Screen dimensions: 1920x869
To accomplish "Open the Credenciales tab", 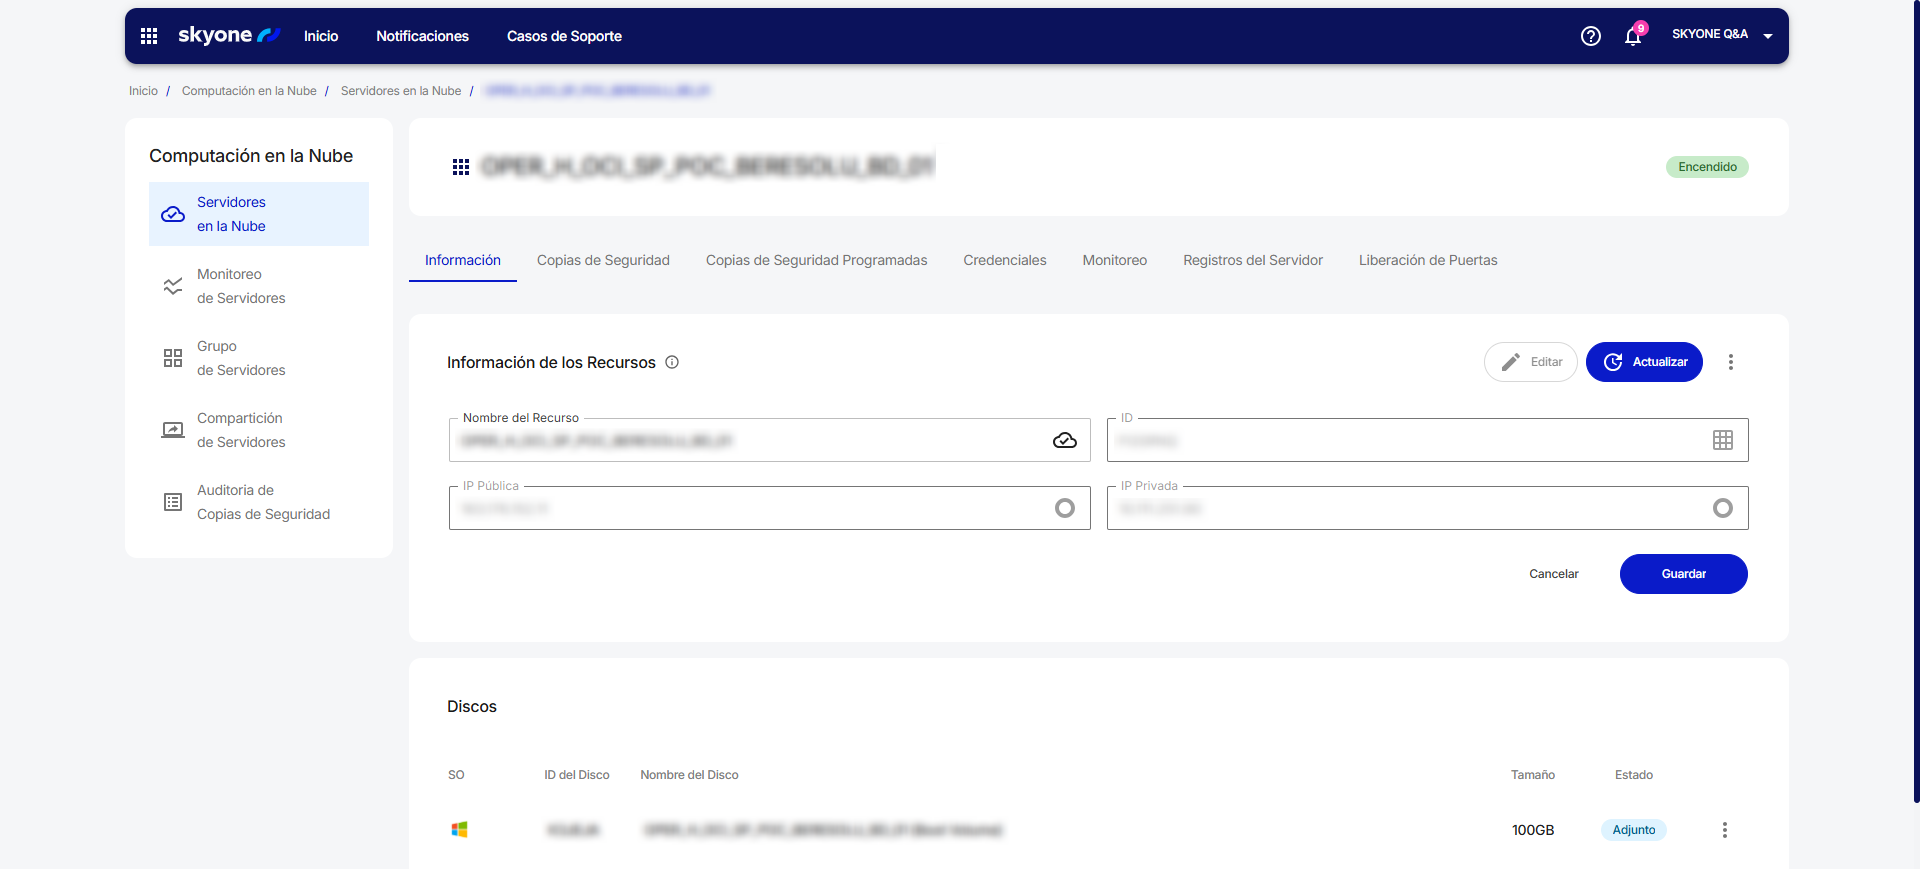I will click(1004, 260).
